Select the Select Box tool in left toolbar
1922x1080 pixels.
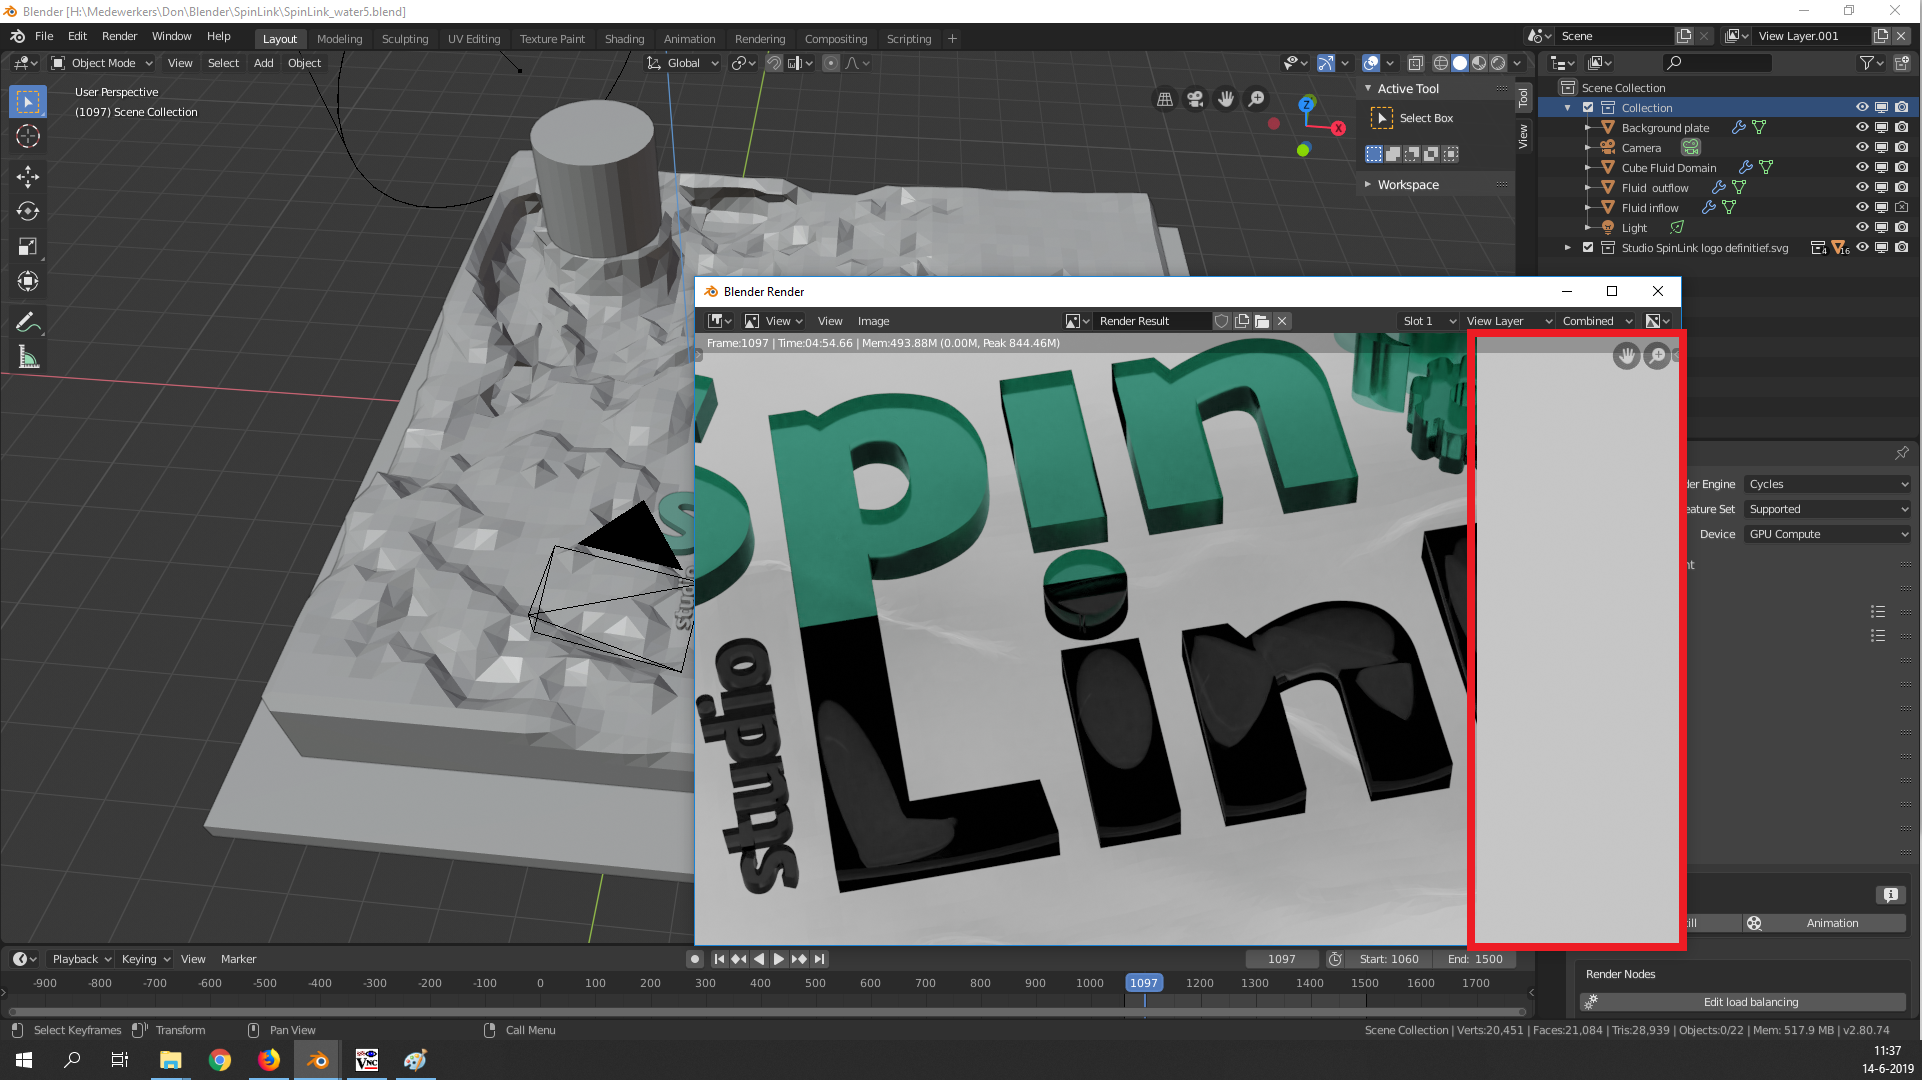[x=28, y=101]
